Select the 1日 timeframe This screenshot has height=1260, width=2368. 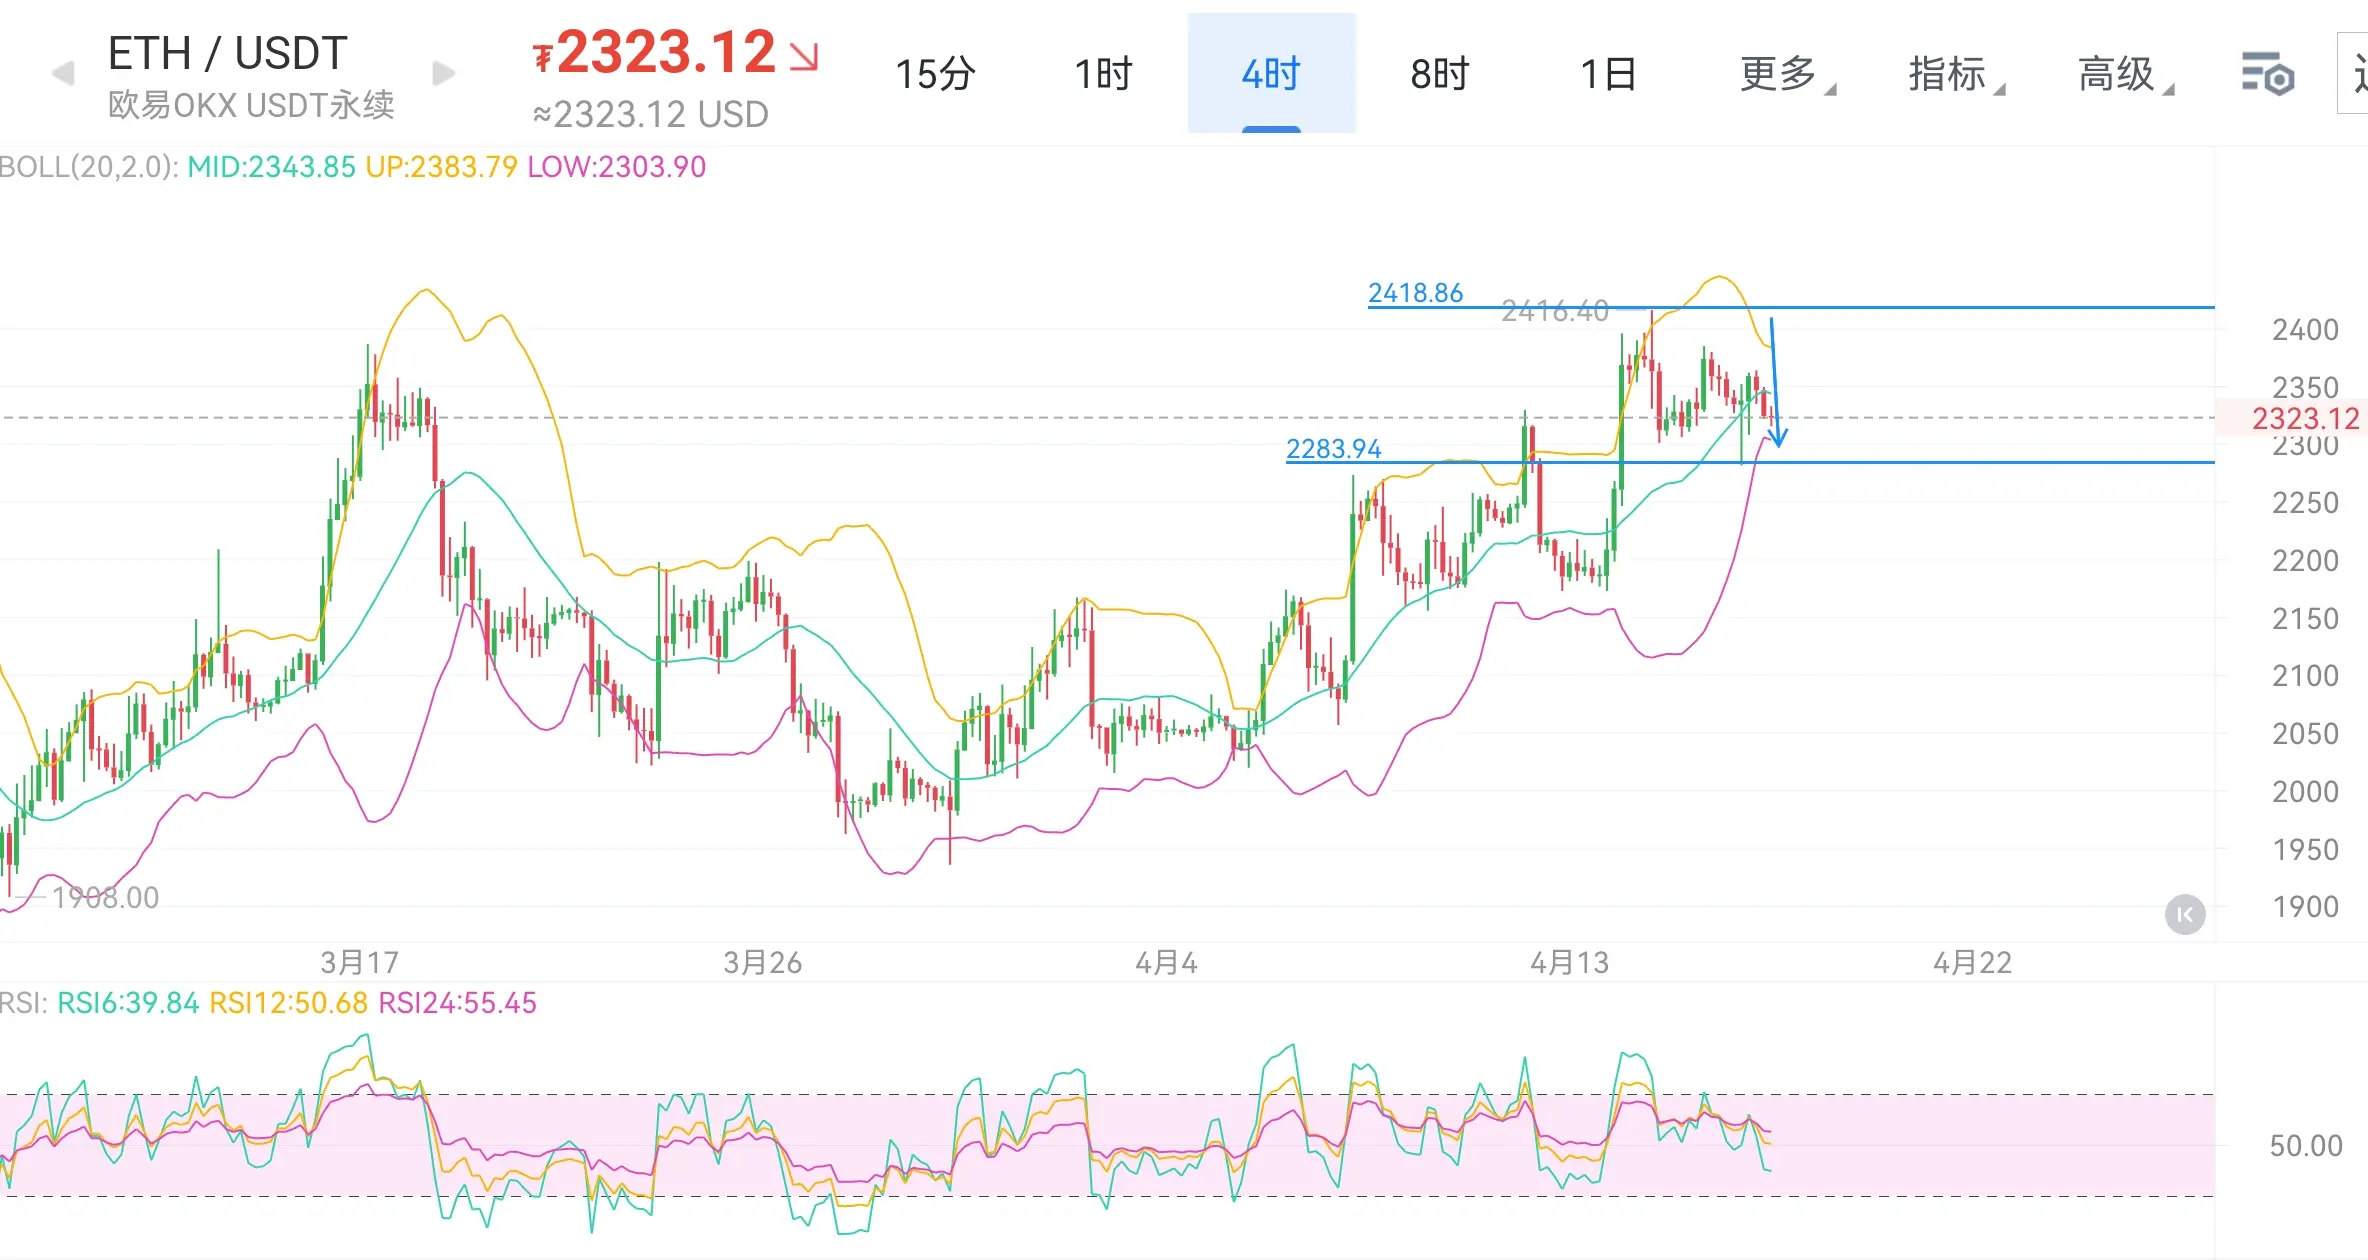(1608, 74)
